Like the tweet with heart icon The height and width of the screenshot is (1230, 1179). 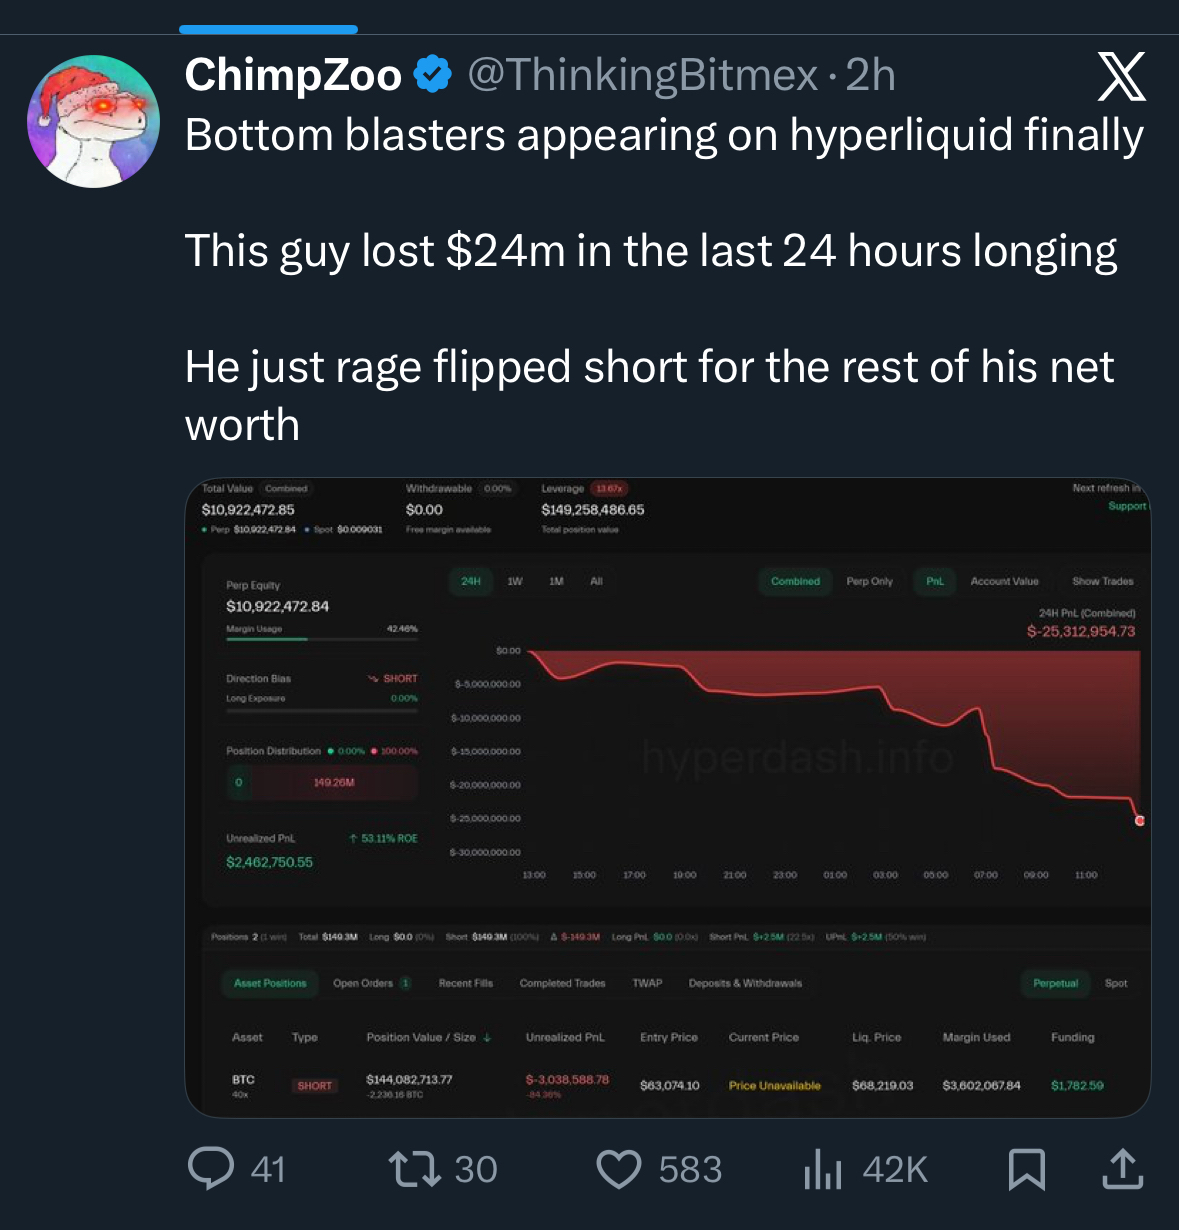coord(619,1168)
